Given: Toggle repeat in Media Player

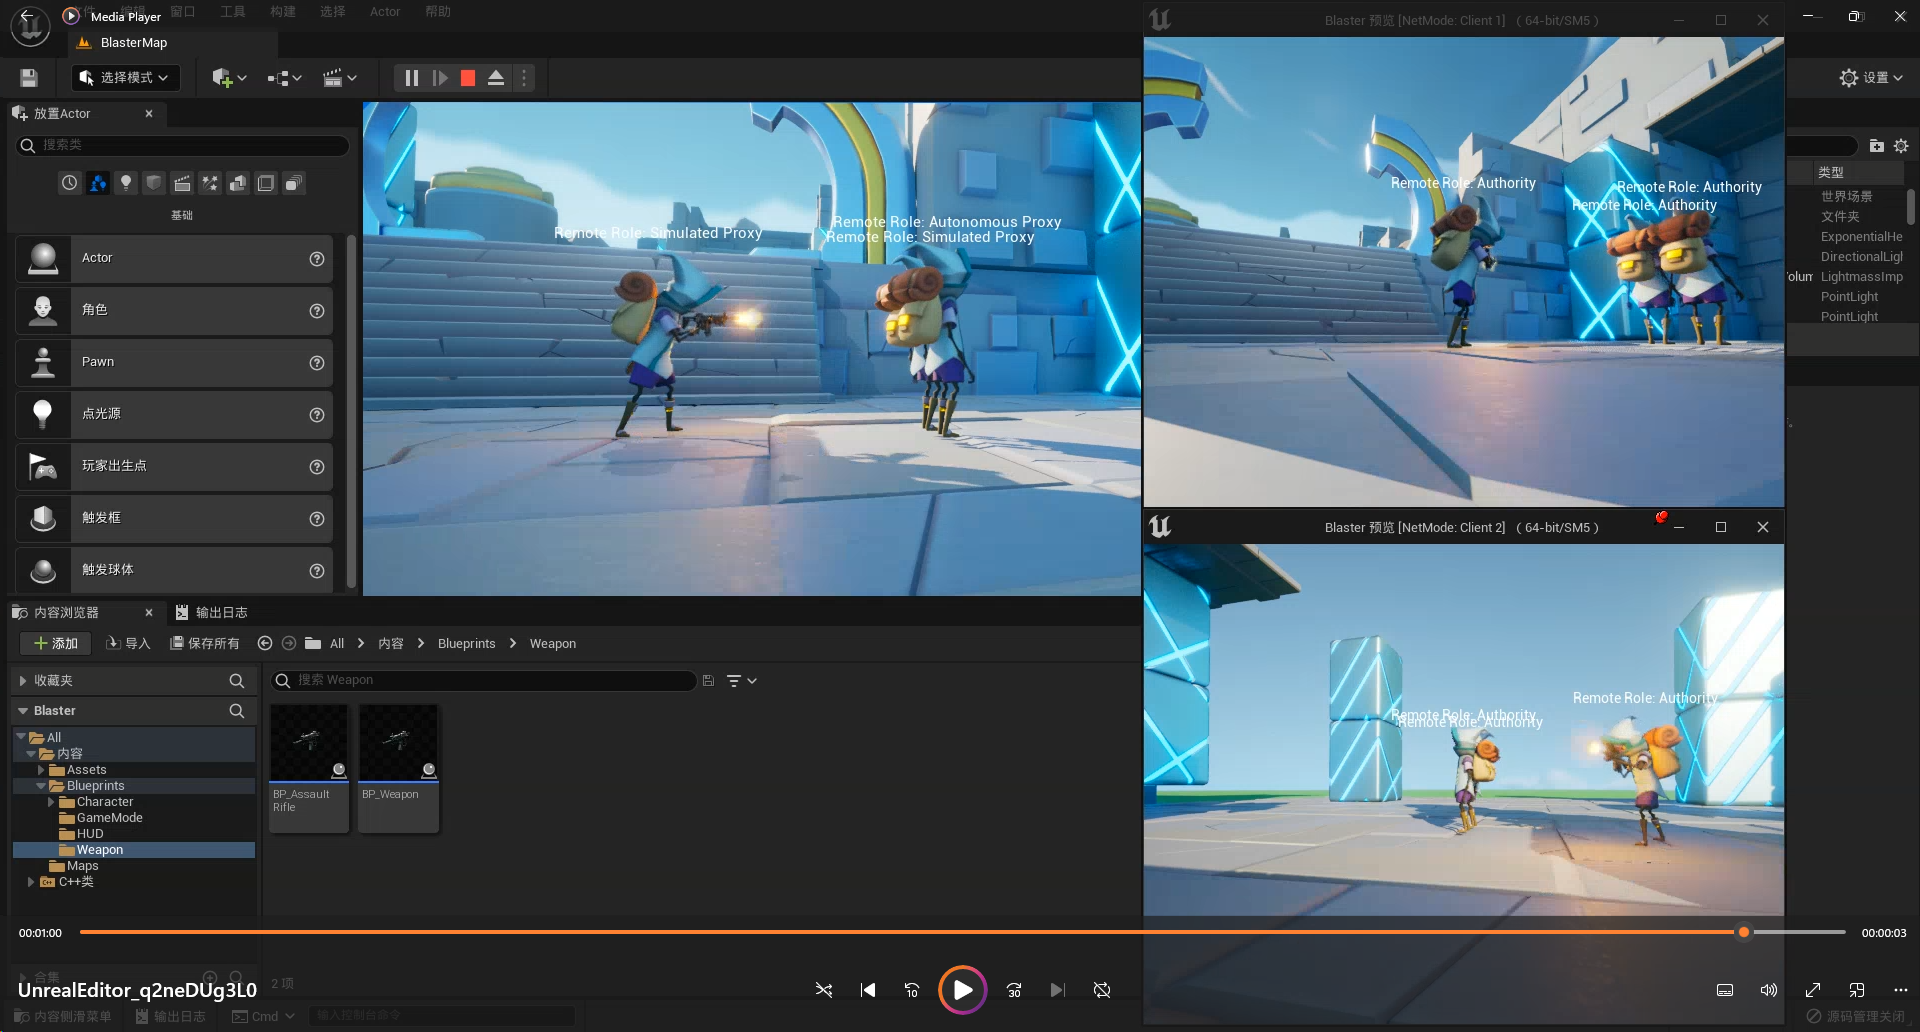Looking at the screenshot, I should [1102, 990].
